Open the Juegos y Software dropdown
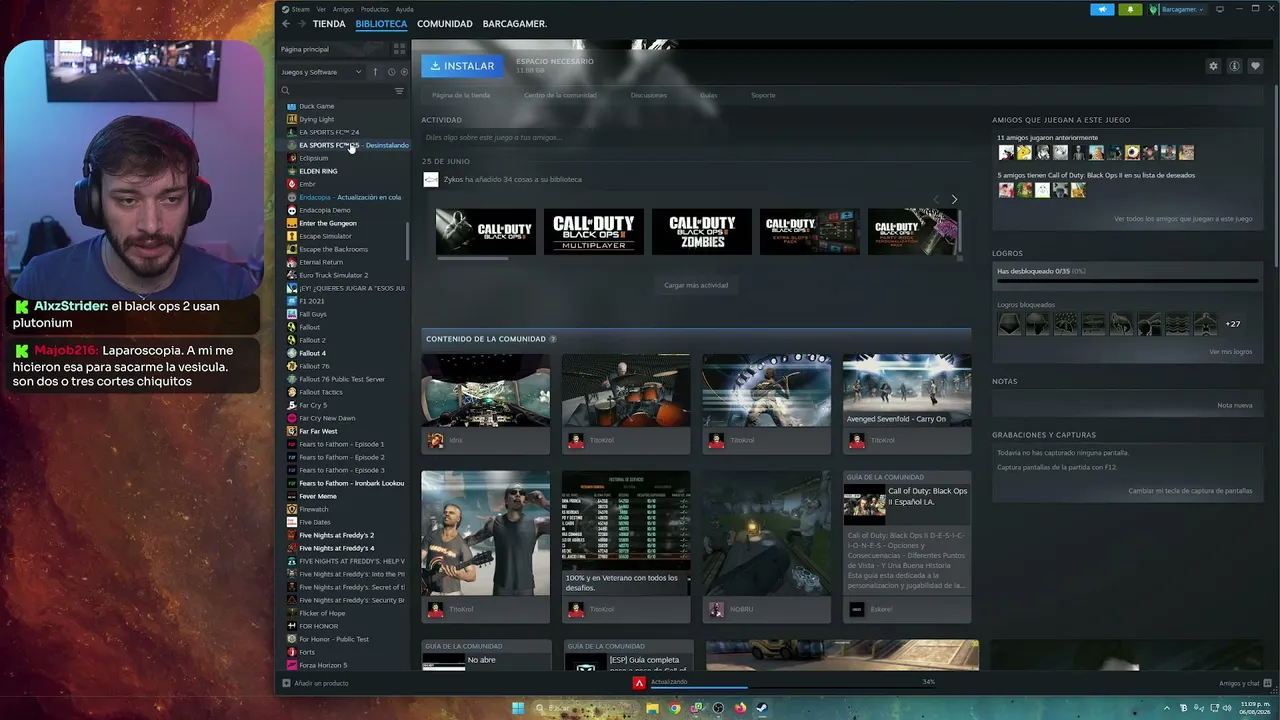The height and width of the screenshot is (720, 1280). click(x=322, y=72)
